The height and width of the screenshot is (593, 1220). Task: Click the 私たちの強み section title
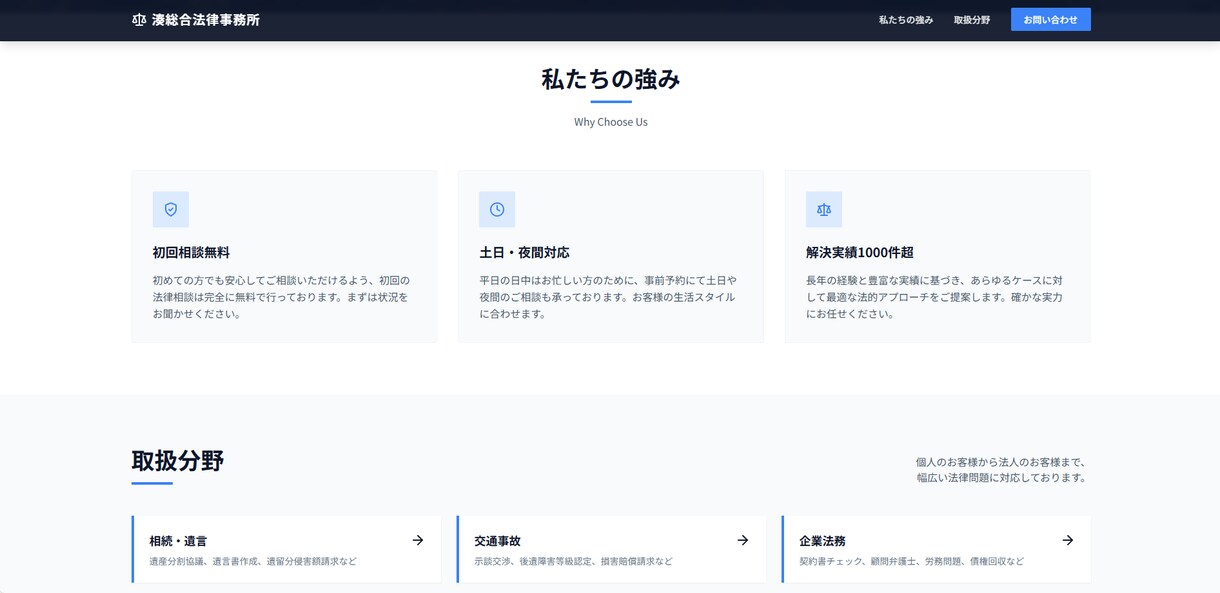click(611, 79)
